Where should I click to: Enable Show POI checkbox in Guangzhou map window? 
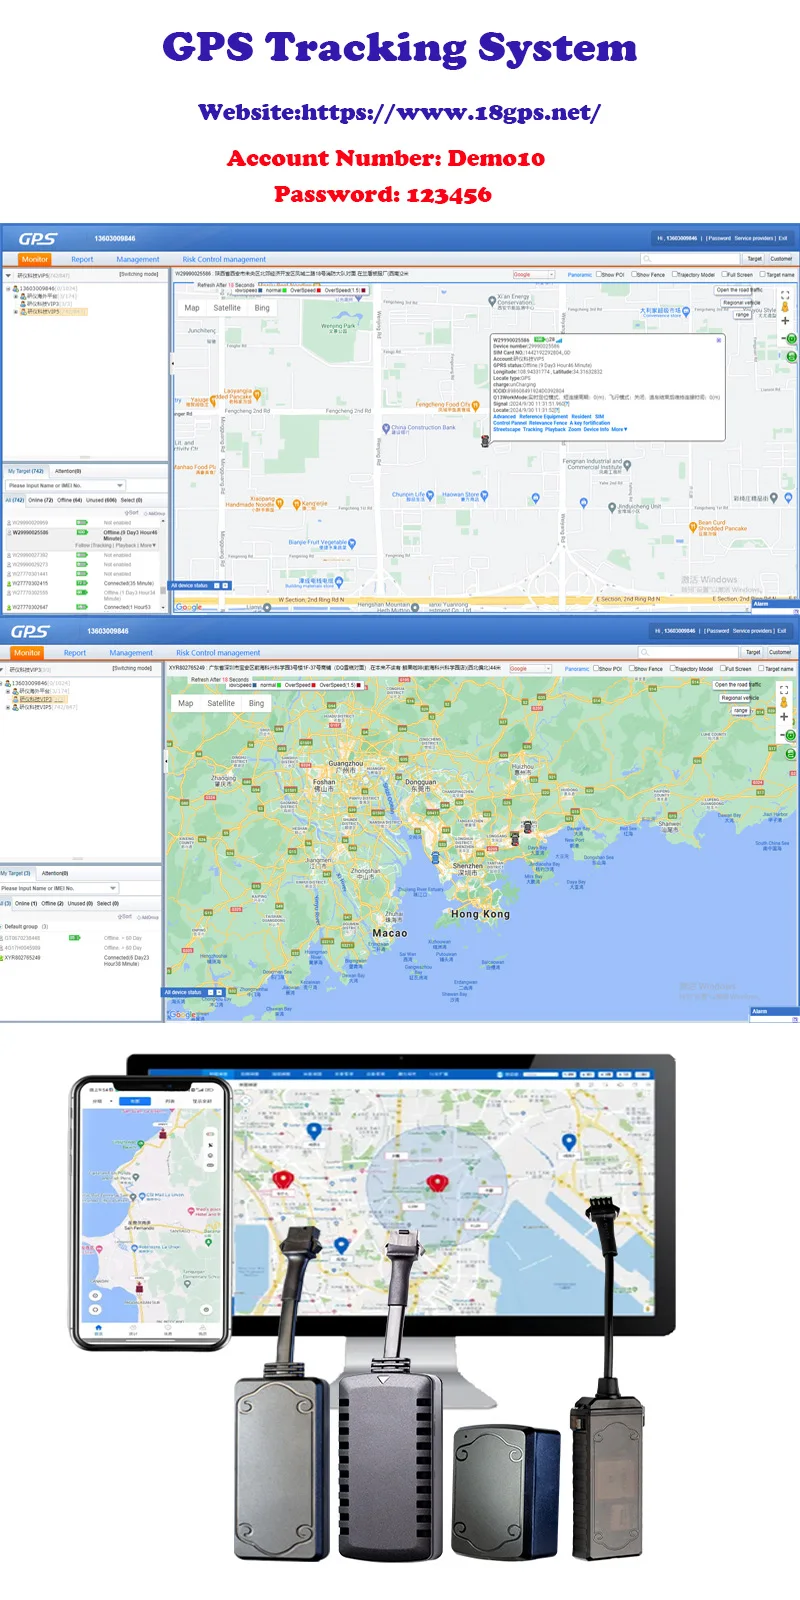point(596,668)
